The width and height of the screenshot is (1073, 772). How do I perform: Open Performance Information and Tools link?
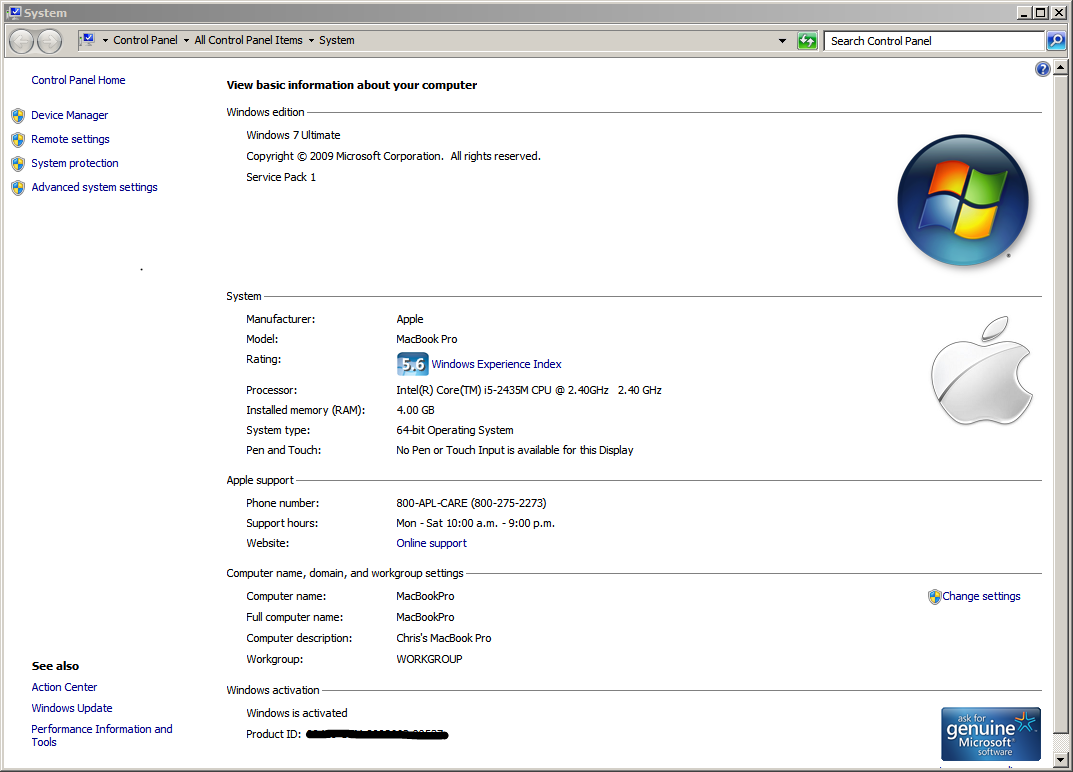click(x=101, y=736)
